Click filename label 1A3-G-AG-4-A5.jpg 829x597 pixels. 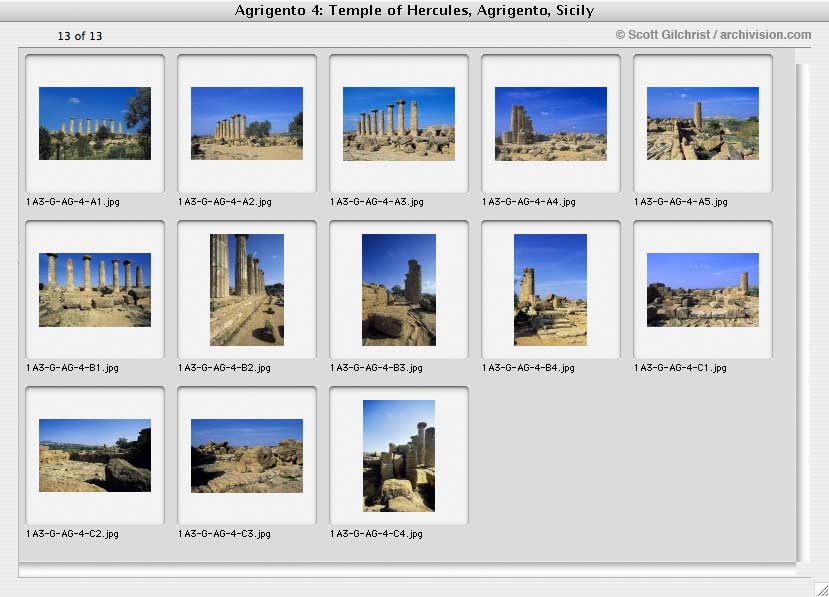681,202
